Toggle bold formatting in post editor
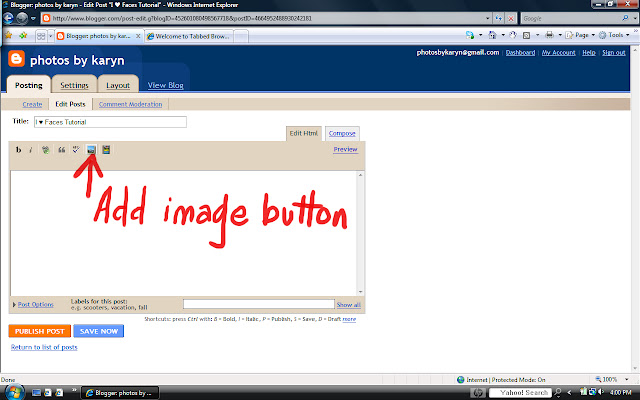This screenshot has width=640, height=400. pyautogui.click(x=18, y=150)
